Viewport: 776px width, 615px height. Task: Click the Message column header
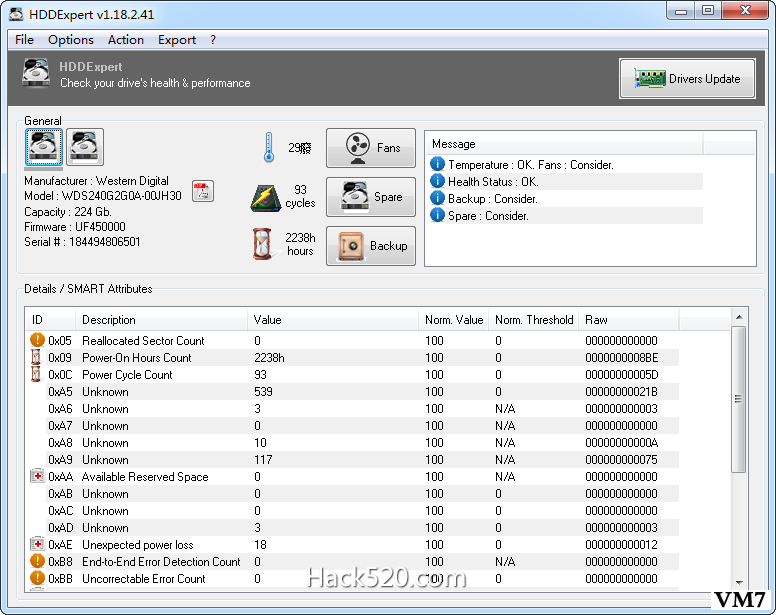(x=564, y=143)
